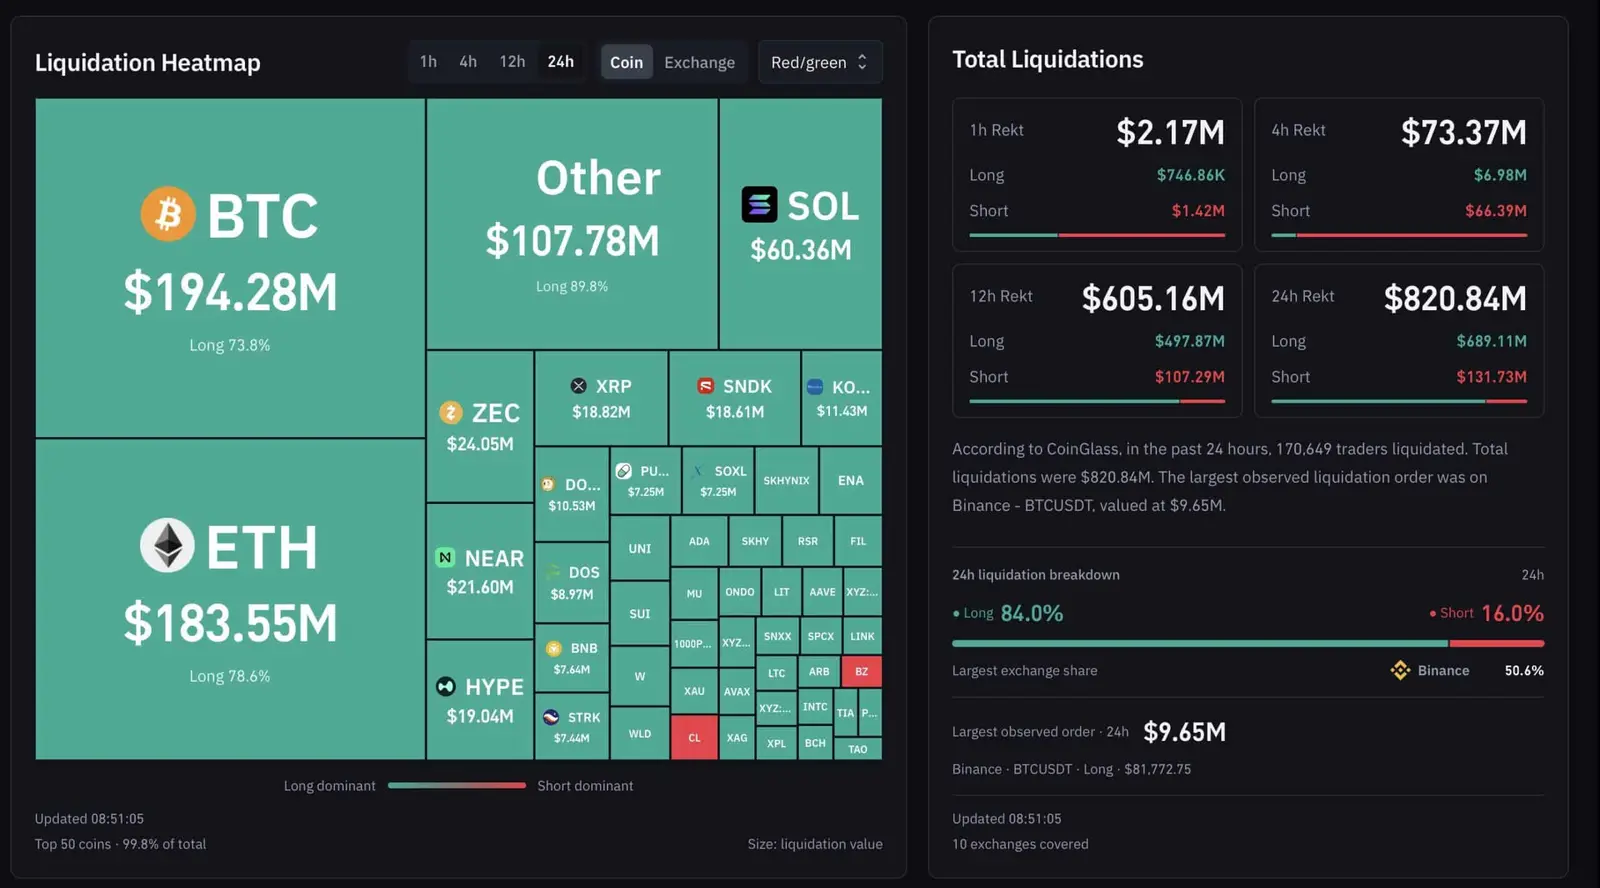The image size is (1600, 888).
Task: Open the 4h Rekt card
Action: (x=1399, y=174)
